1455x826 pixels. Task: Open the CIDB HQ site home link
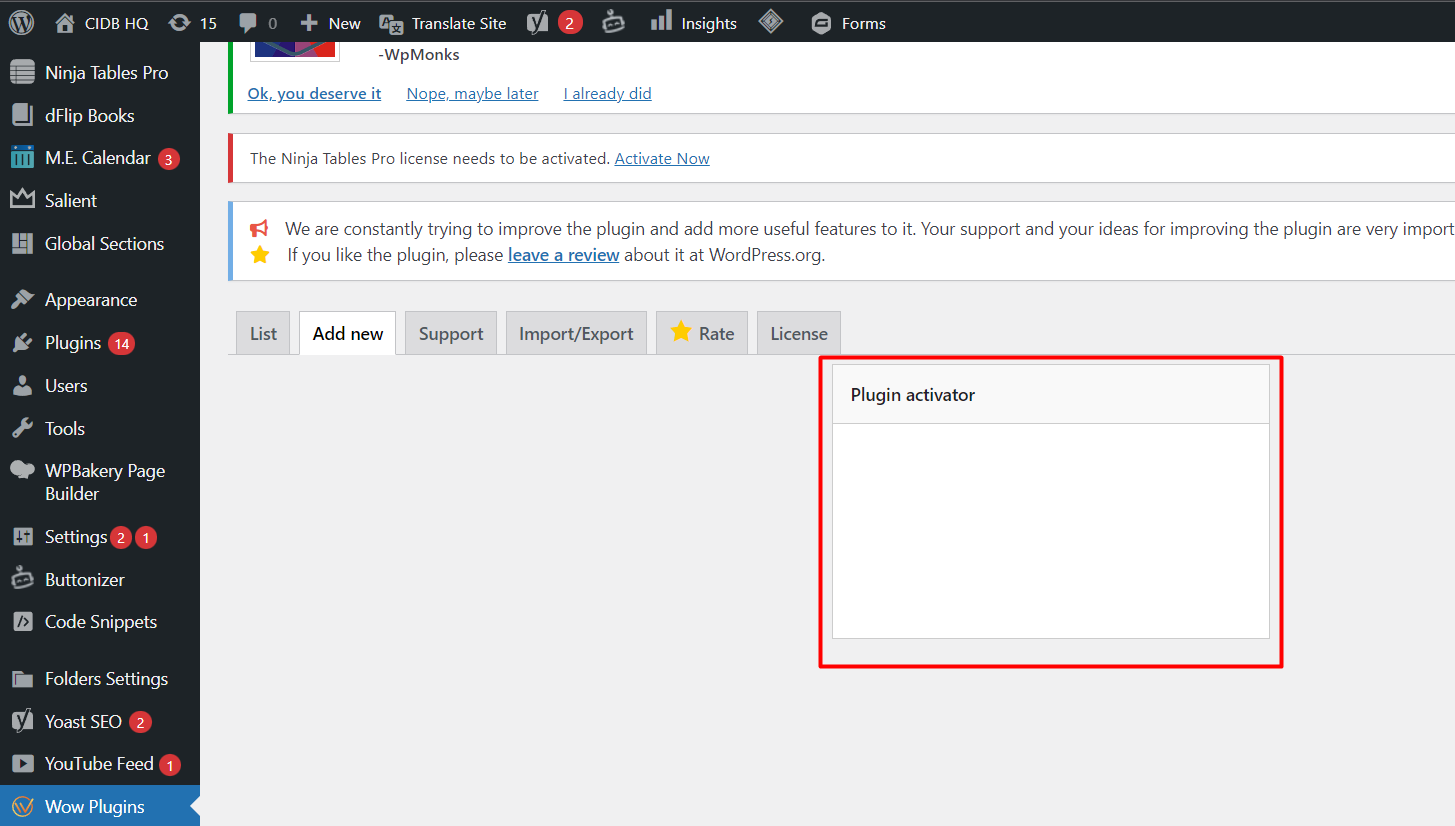(x=101, y=23)
